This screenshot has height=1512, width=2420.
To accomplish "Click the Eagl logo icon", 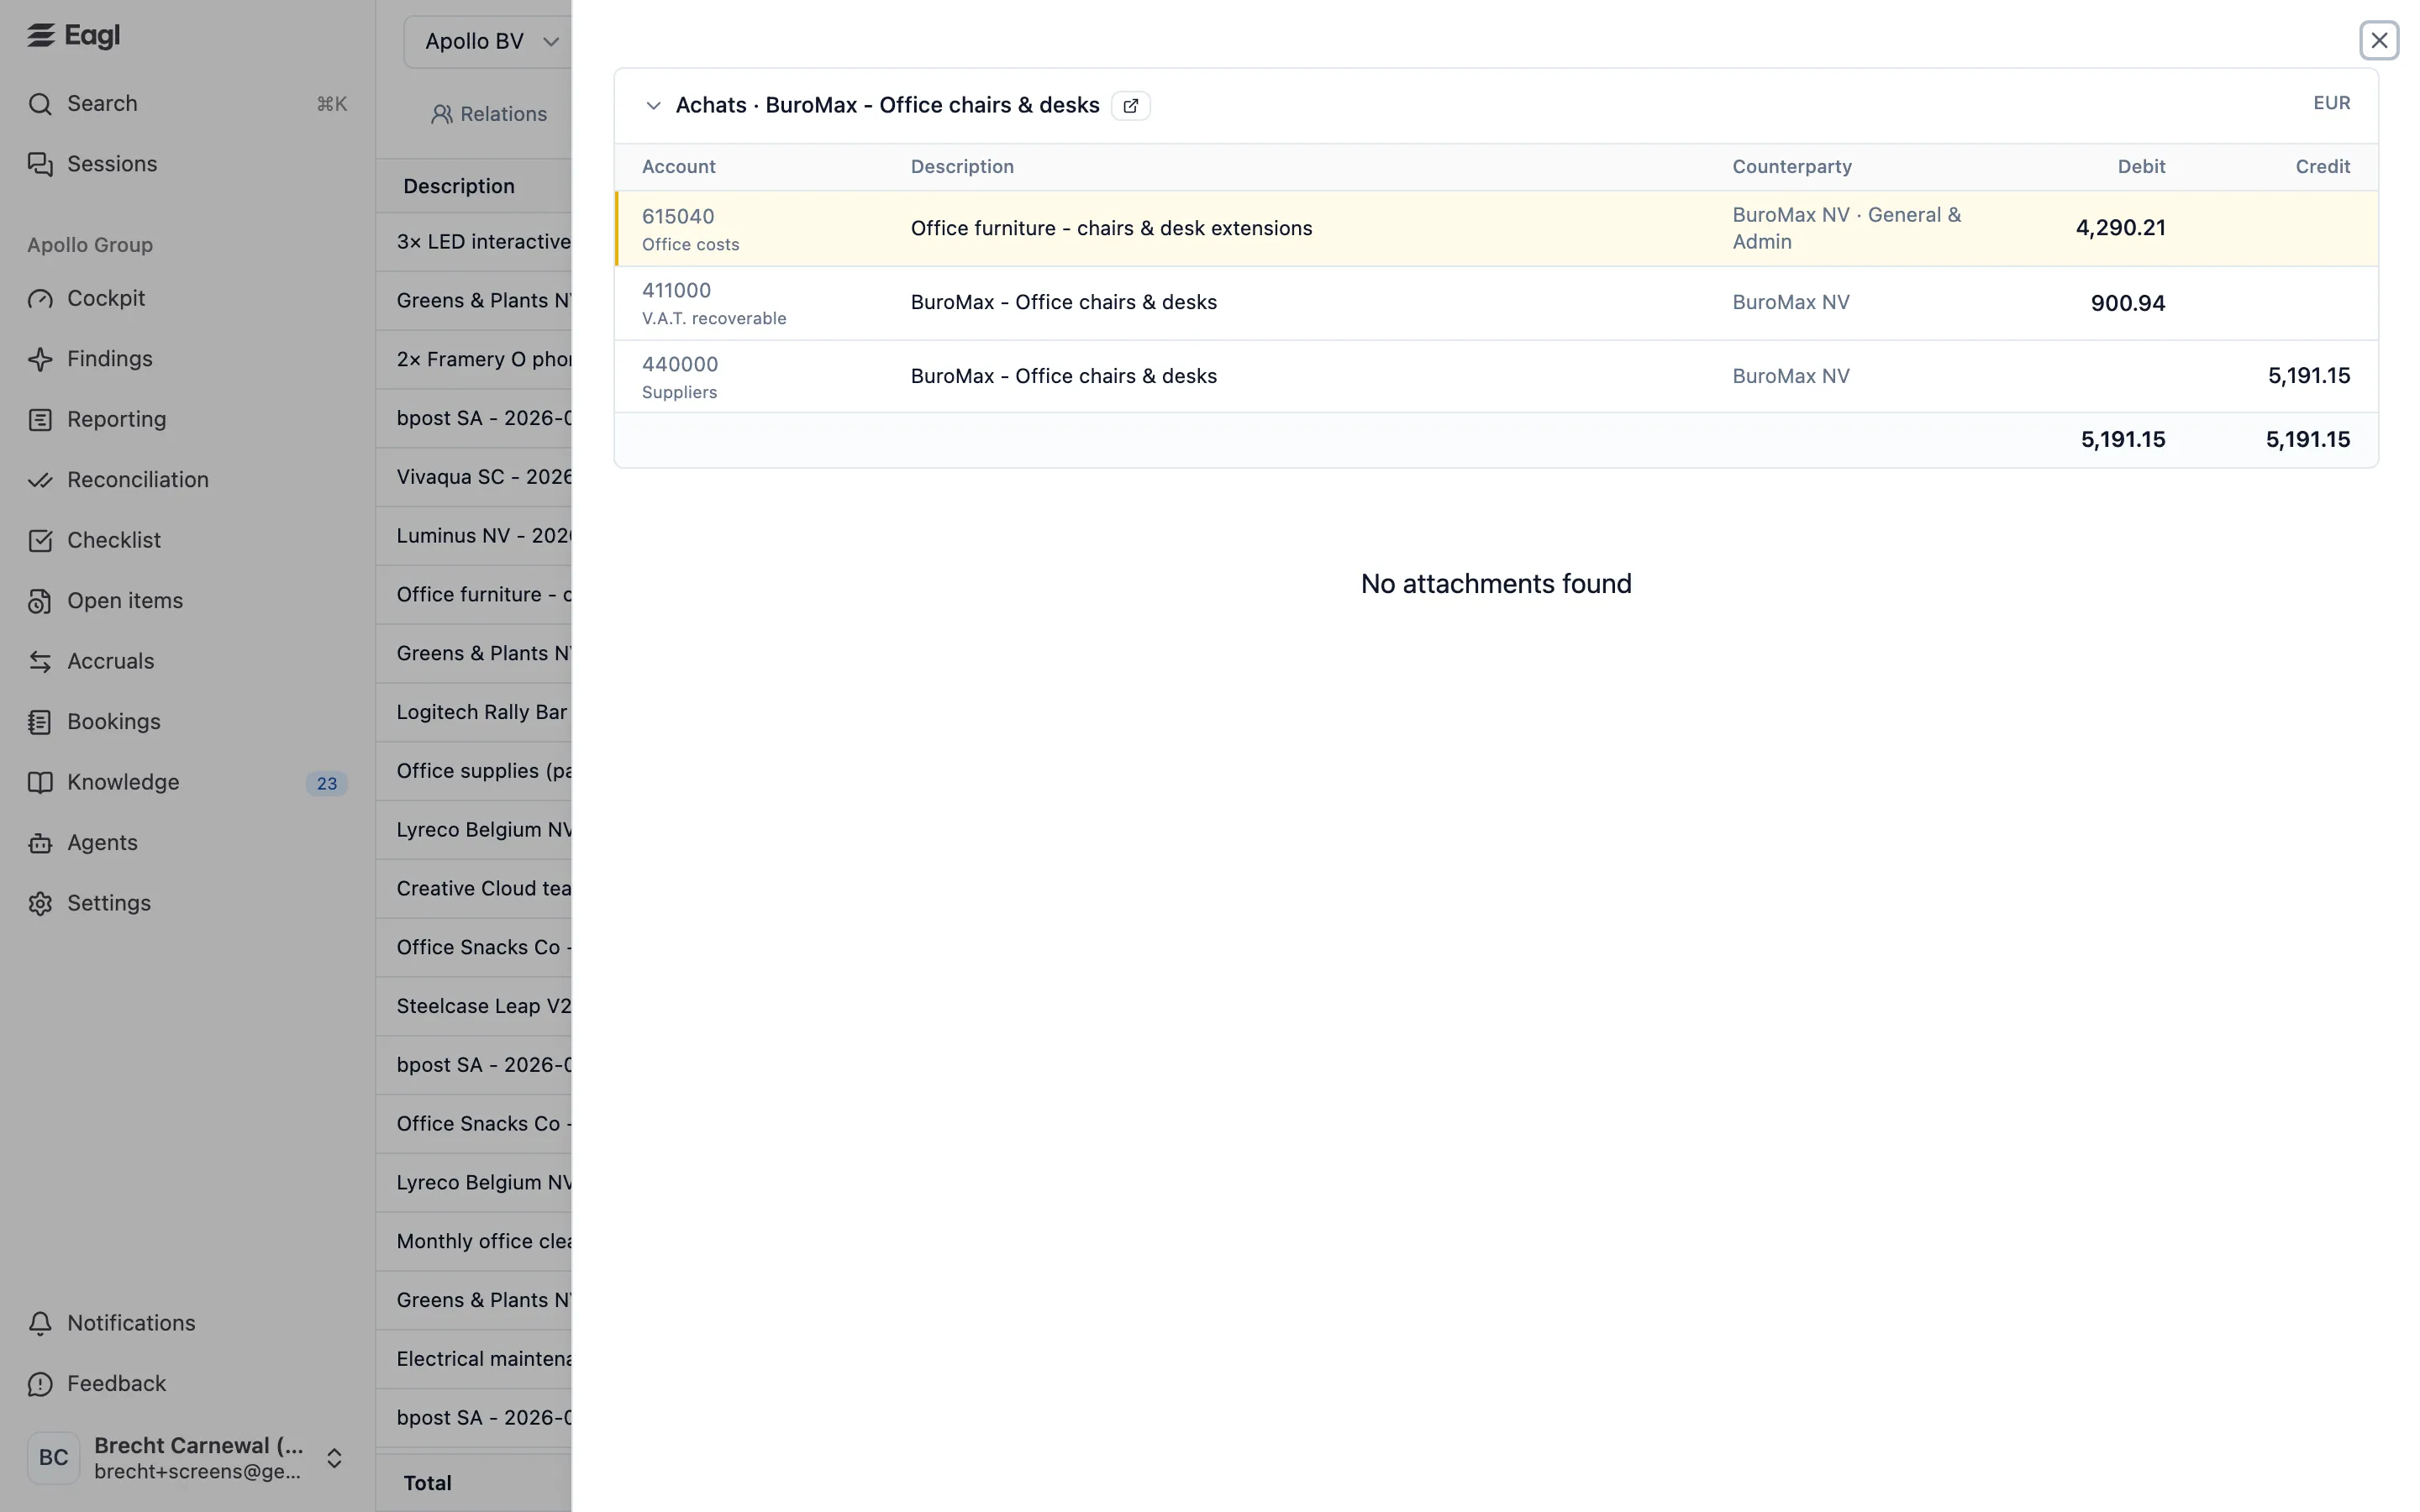I will coord(40,35).
